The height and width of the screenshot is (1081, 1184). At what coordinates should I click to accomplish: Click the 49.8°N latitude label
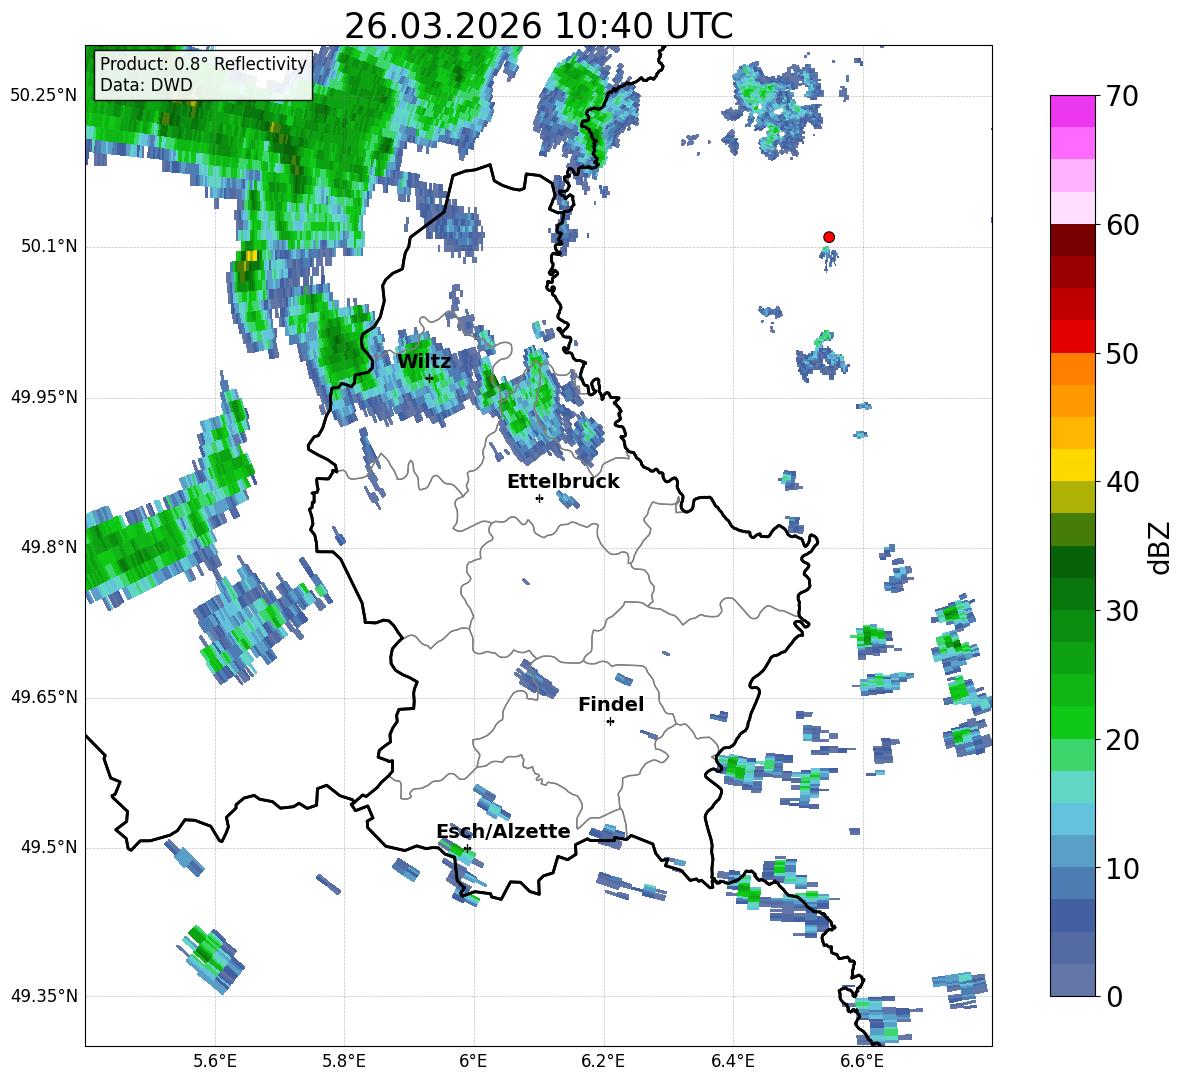[50, 547]
